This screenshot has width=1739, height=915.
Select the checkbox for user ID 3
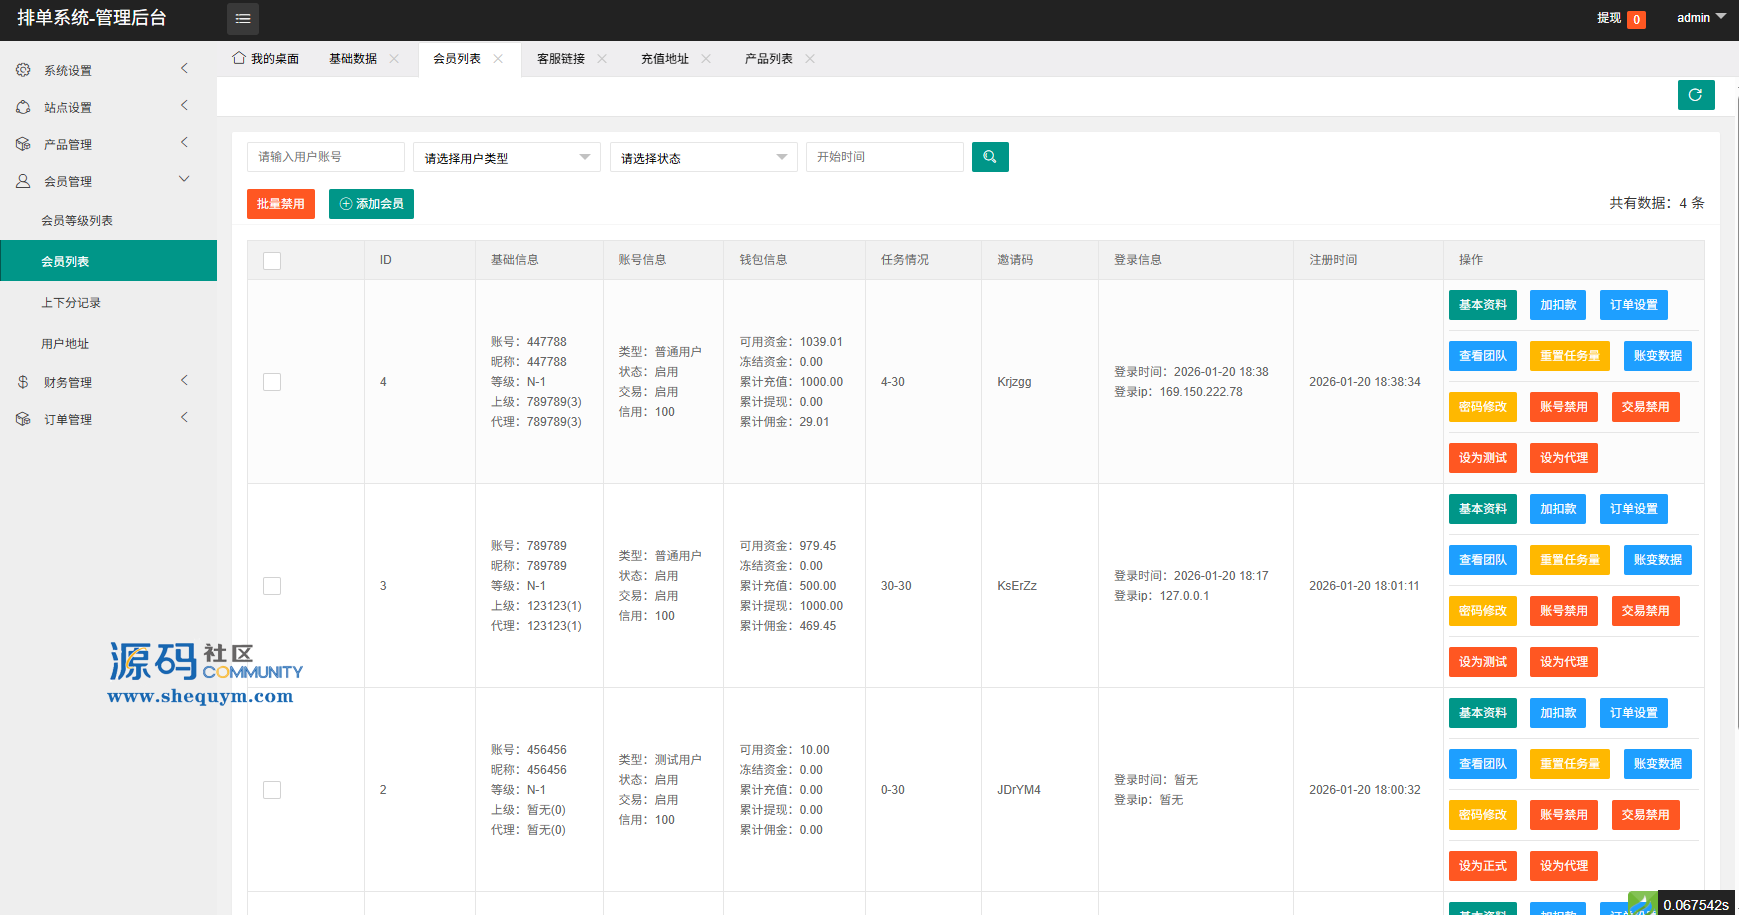pyautogui.click(x=272, y=586)
